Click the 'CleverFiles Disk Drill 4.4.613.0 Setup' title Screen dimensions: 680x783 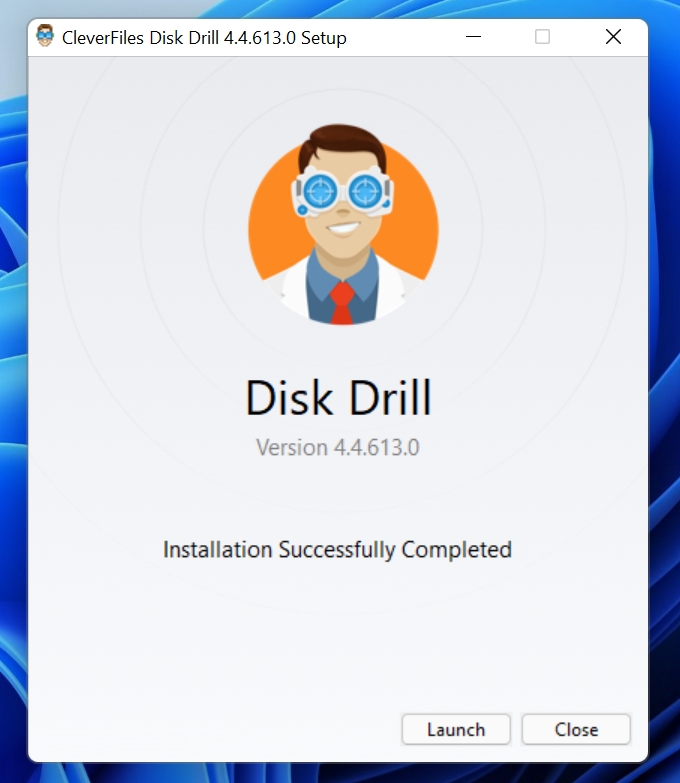coord(204,37)
